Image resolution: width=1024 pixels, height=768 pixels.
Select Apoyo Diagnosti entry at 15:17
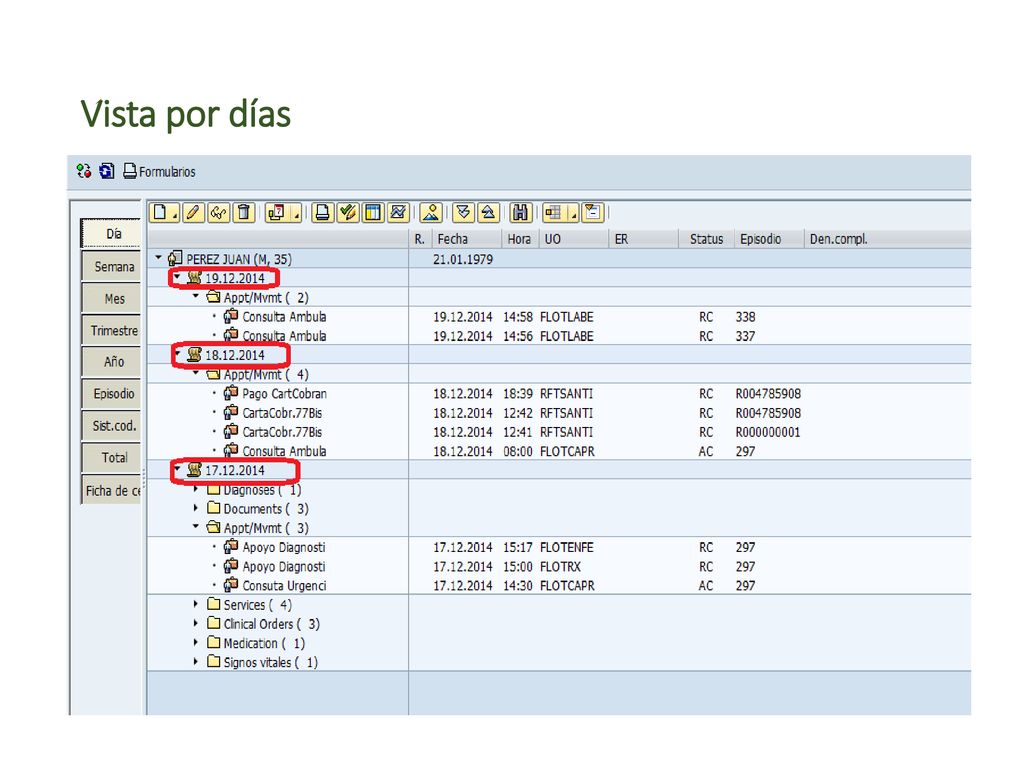pos(283,547)
